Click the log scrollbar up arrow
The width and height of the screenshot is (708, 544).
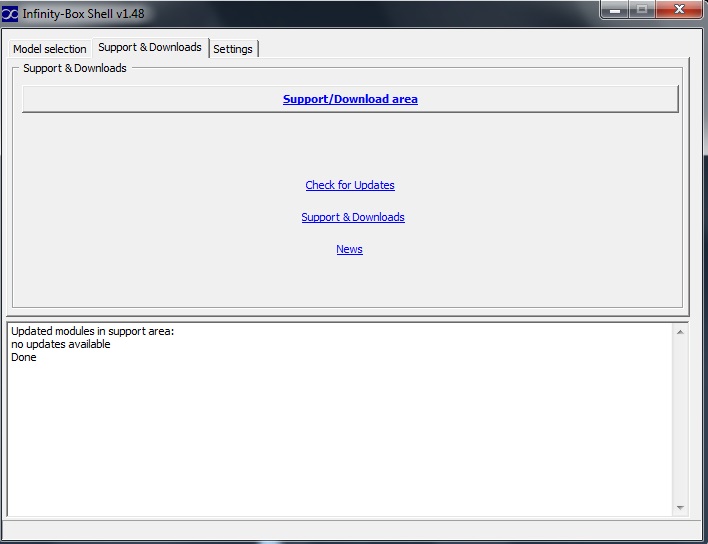[x=680, y=332]
